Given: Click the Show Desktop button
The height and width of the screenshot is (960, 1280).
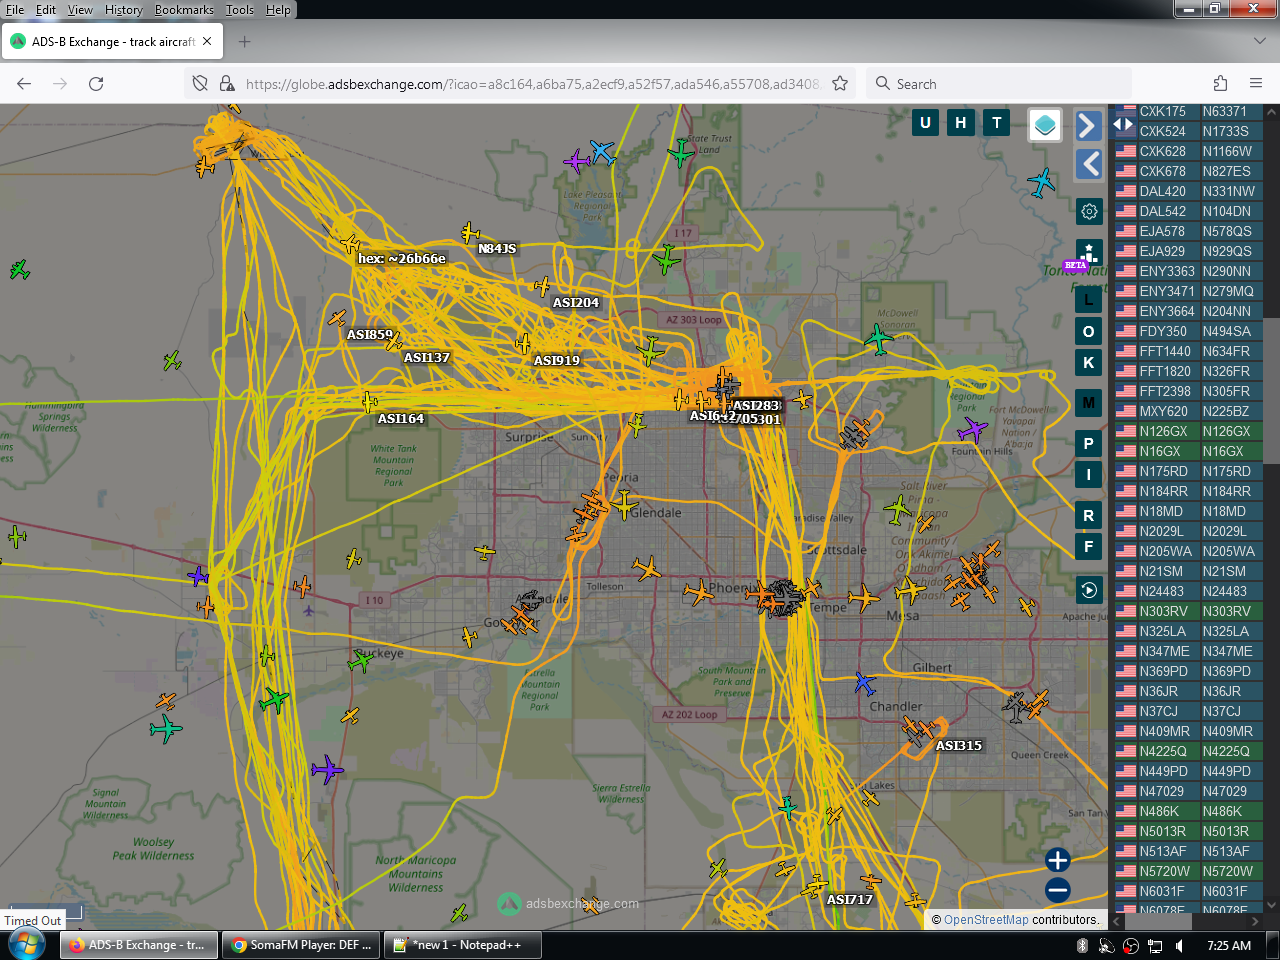Looking at the screenshot, I should tap(1273, 945).
